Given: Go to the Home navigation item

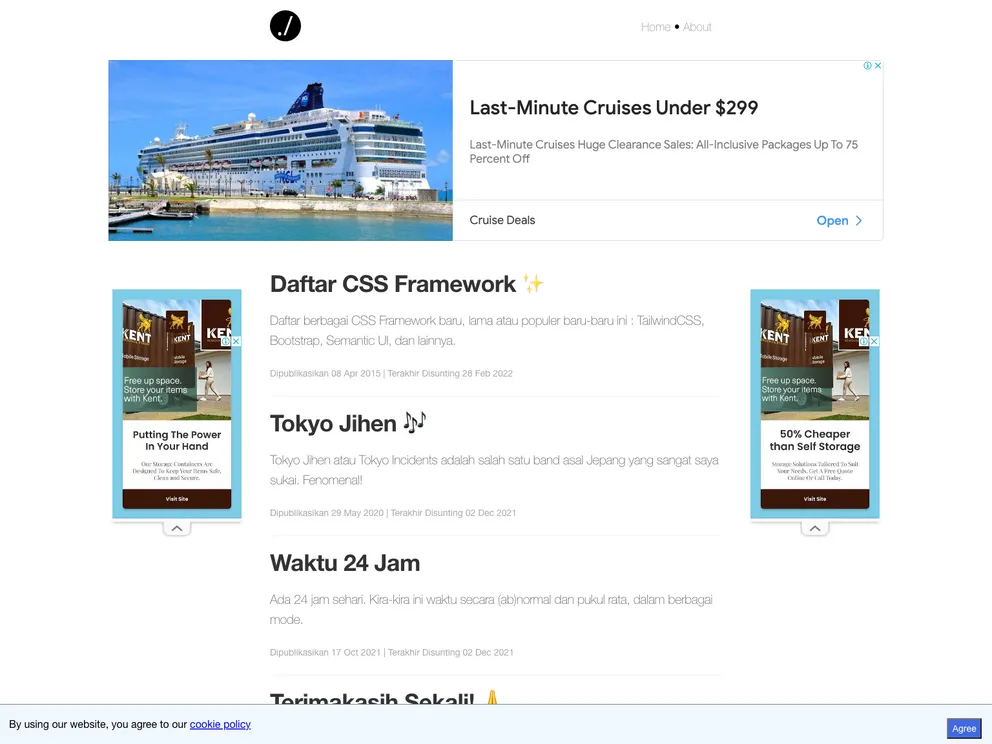Looking at the screenshot, I should point(655,27).
